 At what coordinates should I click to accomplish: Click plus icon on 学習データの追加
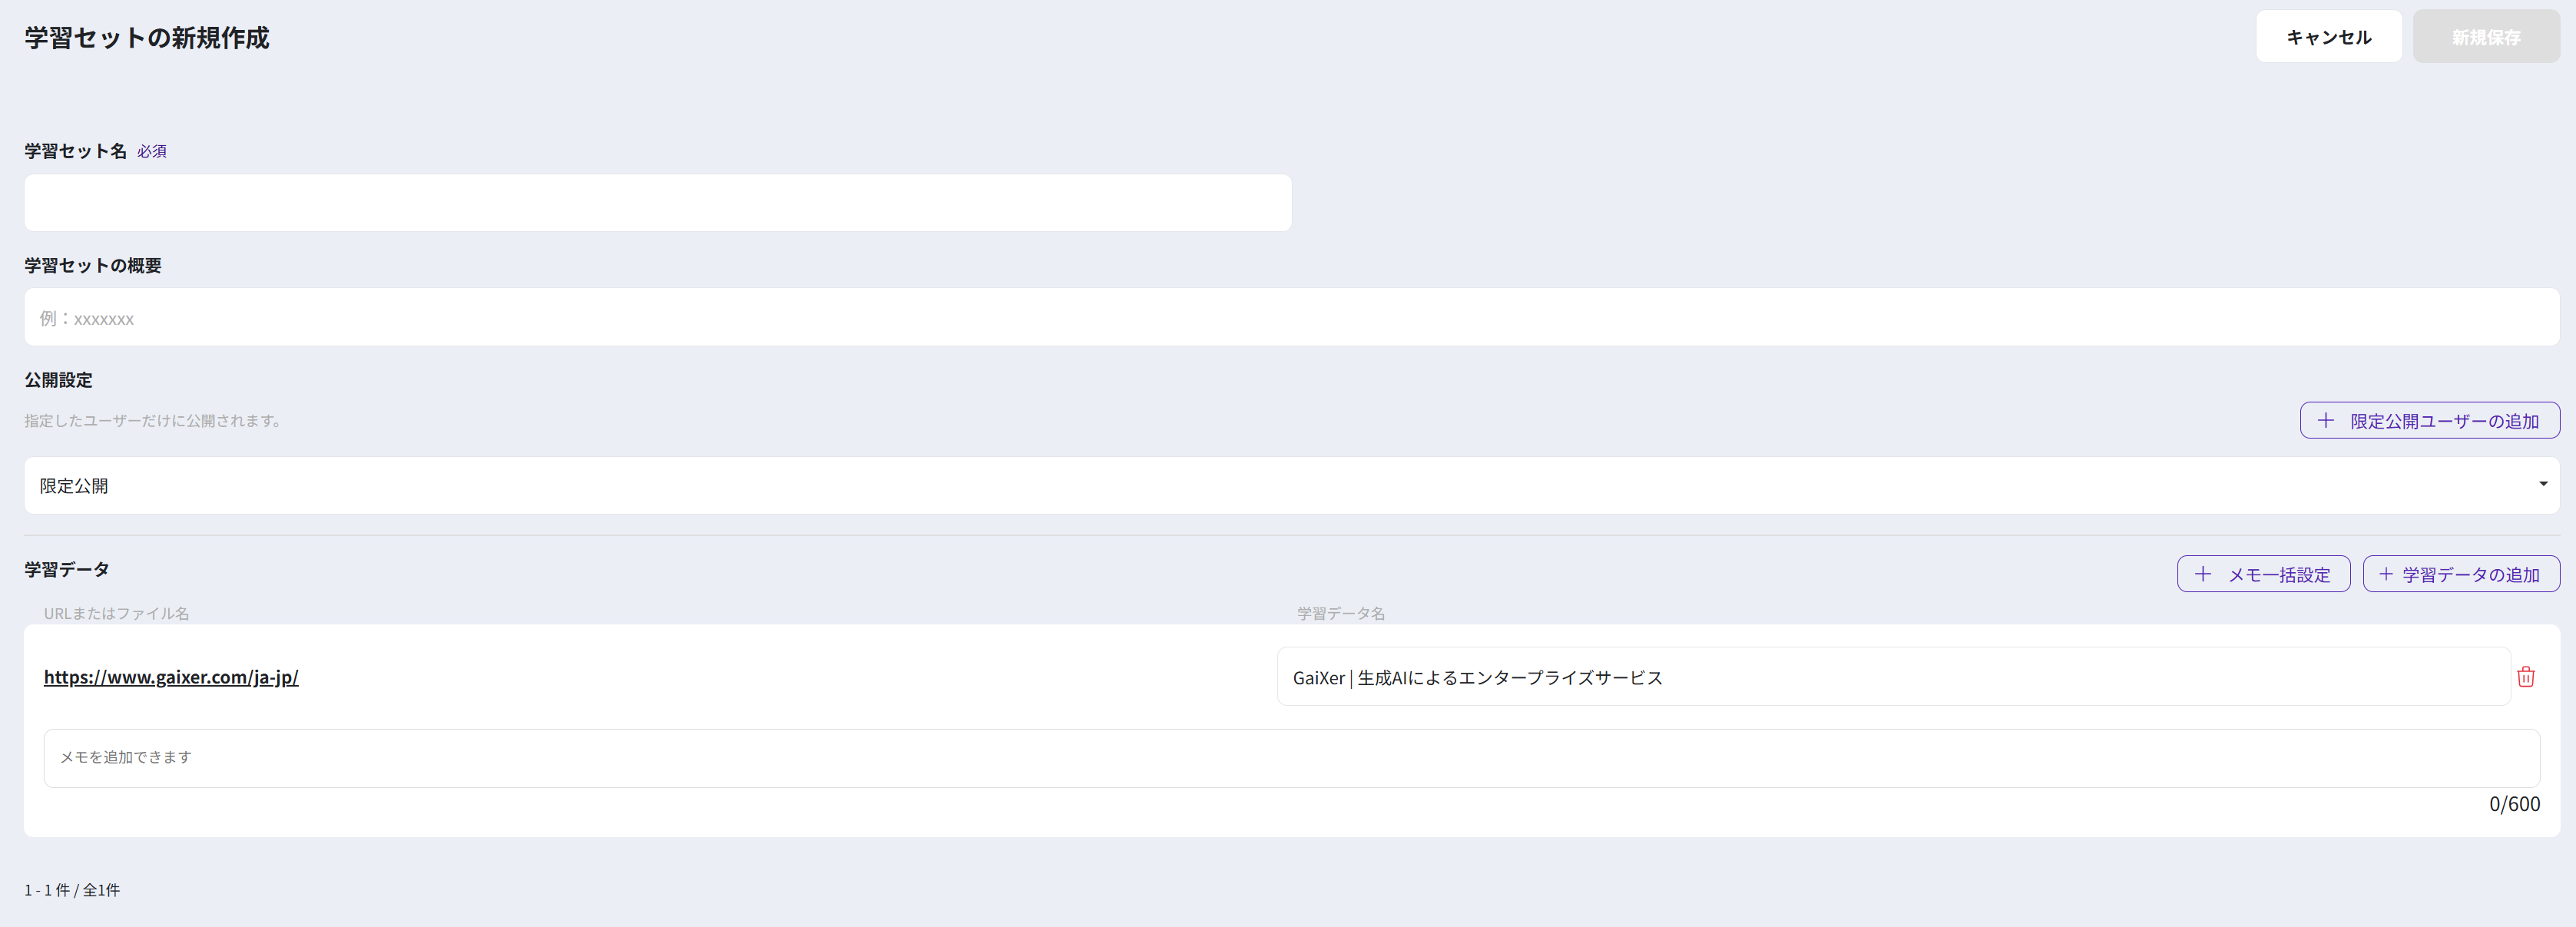pyautogui.click(x=2385, y=574)
